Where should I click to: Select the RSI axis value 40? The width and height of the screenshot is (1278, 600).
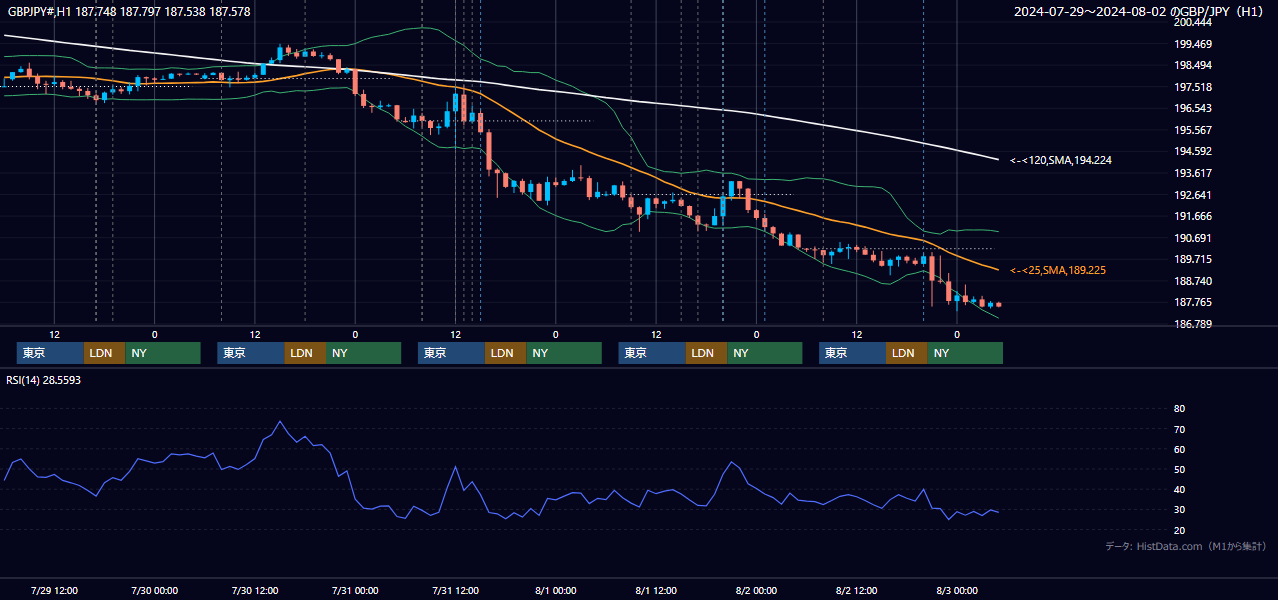coord(1179,489)
